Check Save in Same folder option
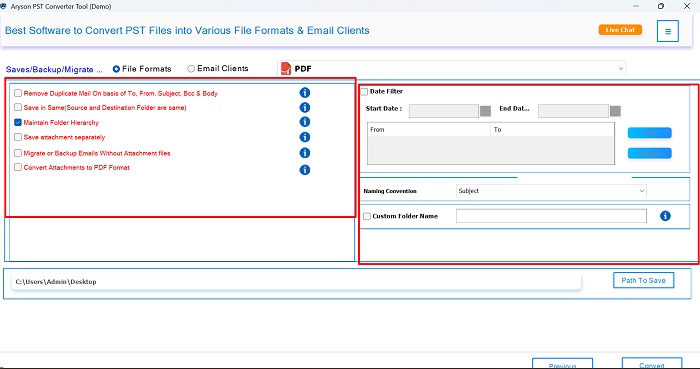Image resolution: width=700 pixels, height=369 pixels. (x=18, y=108)
